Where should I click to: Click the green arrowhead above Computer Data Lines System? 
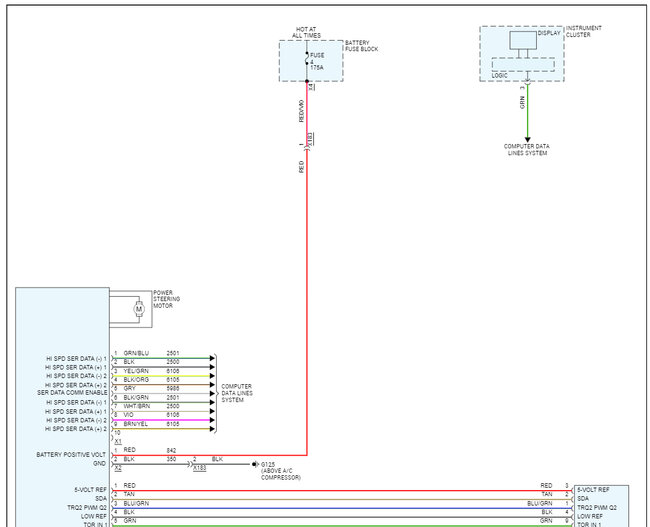pos(527,140)
